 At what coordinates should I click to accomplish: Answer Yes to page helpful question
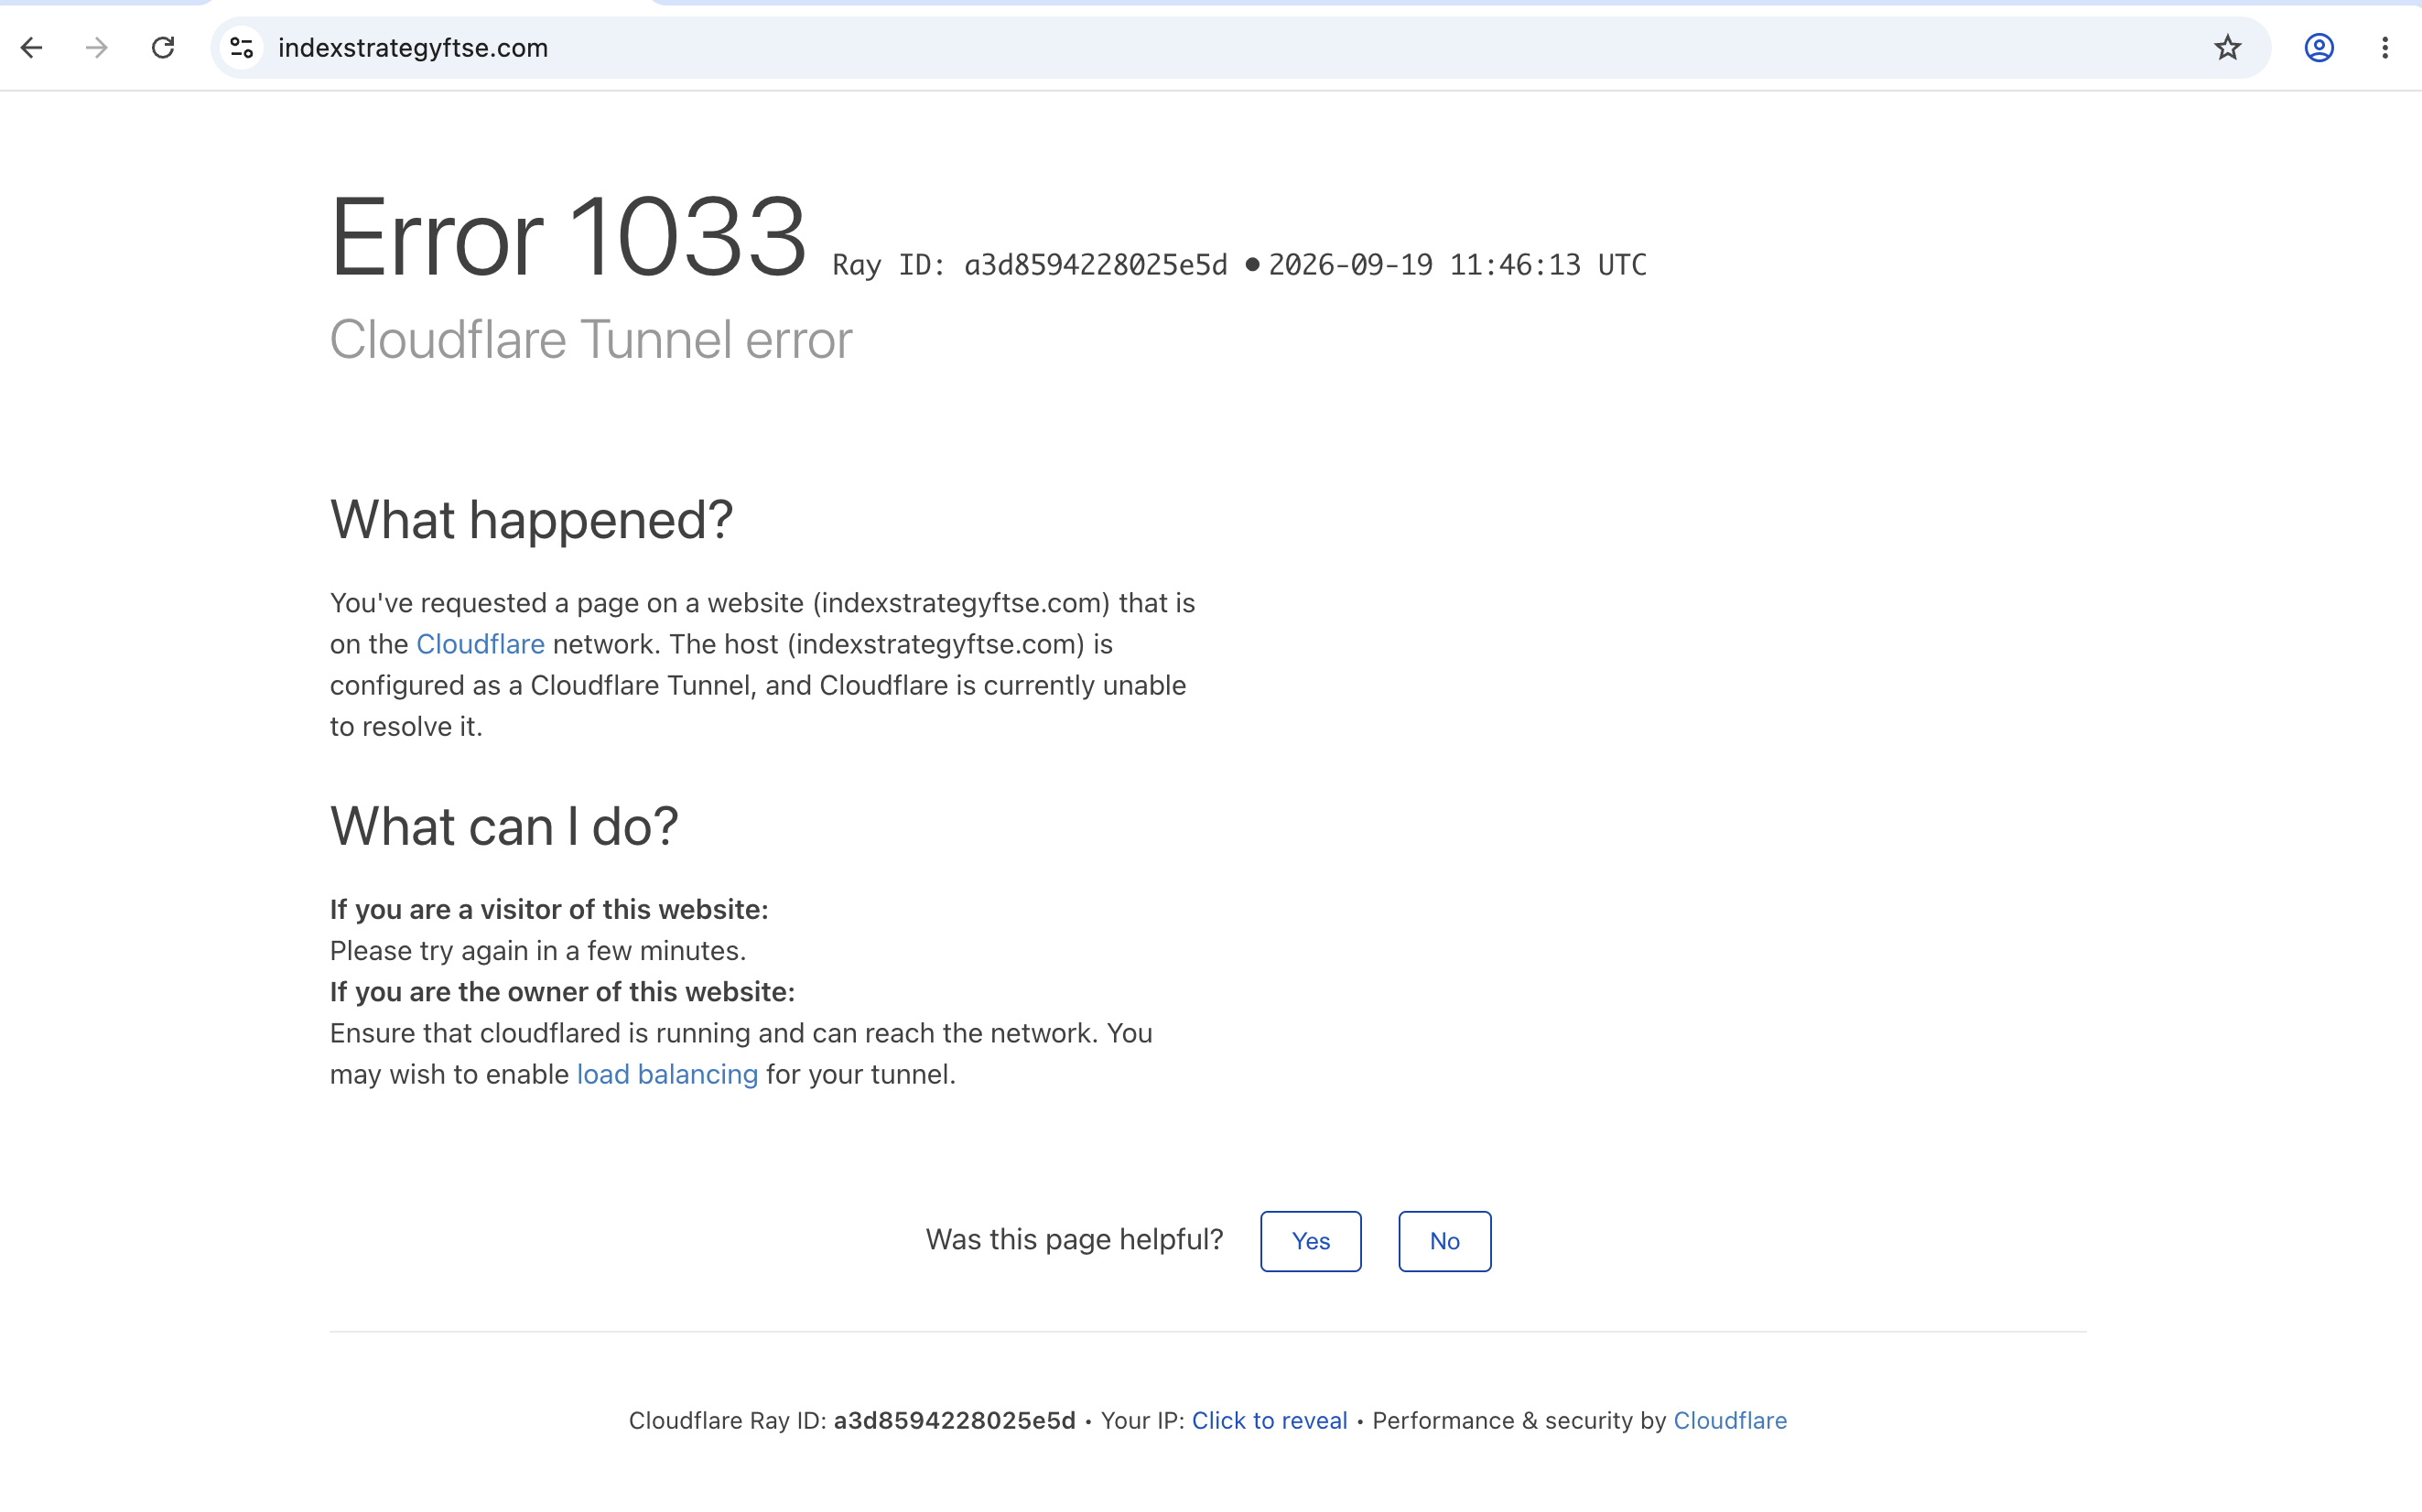coord(1310,1241)
